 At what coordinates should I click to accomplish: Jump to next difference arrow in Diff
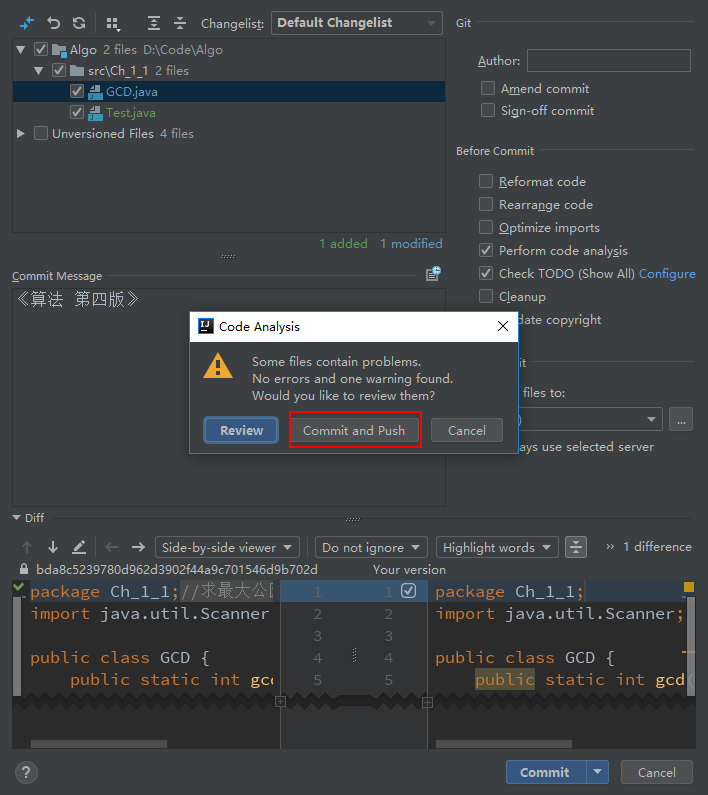click(53, 547)
